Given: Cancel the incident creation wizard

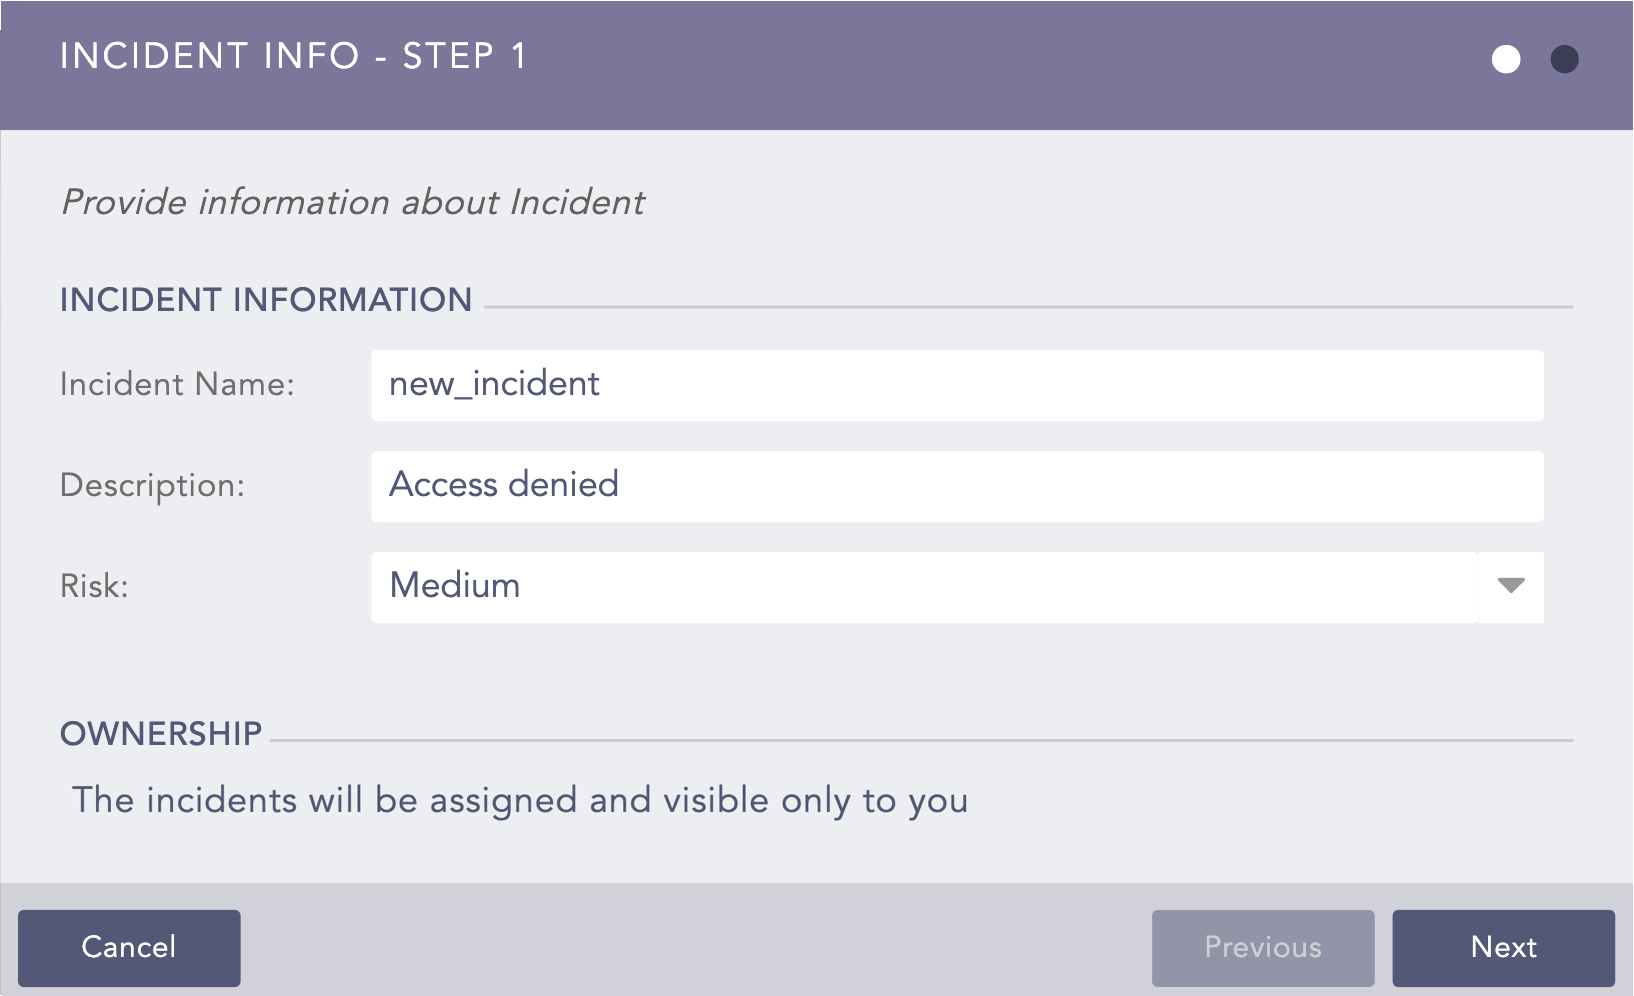Looking at the screenshot, I should 129,947.
